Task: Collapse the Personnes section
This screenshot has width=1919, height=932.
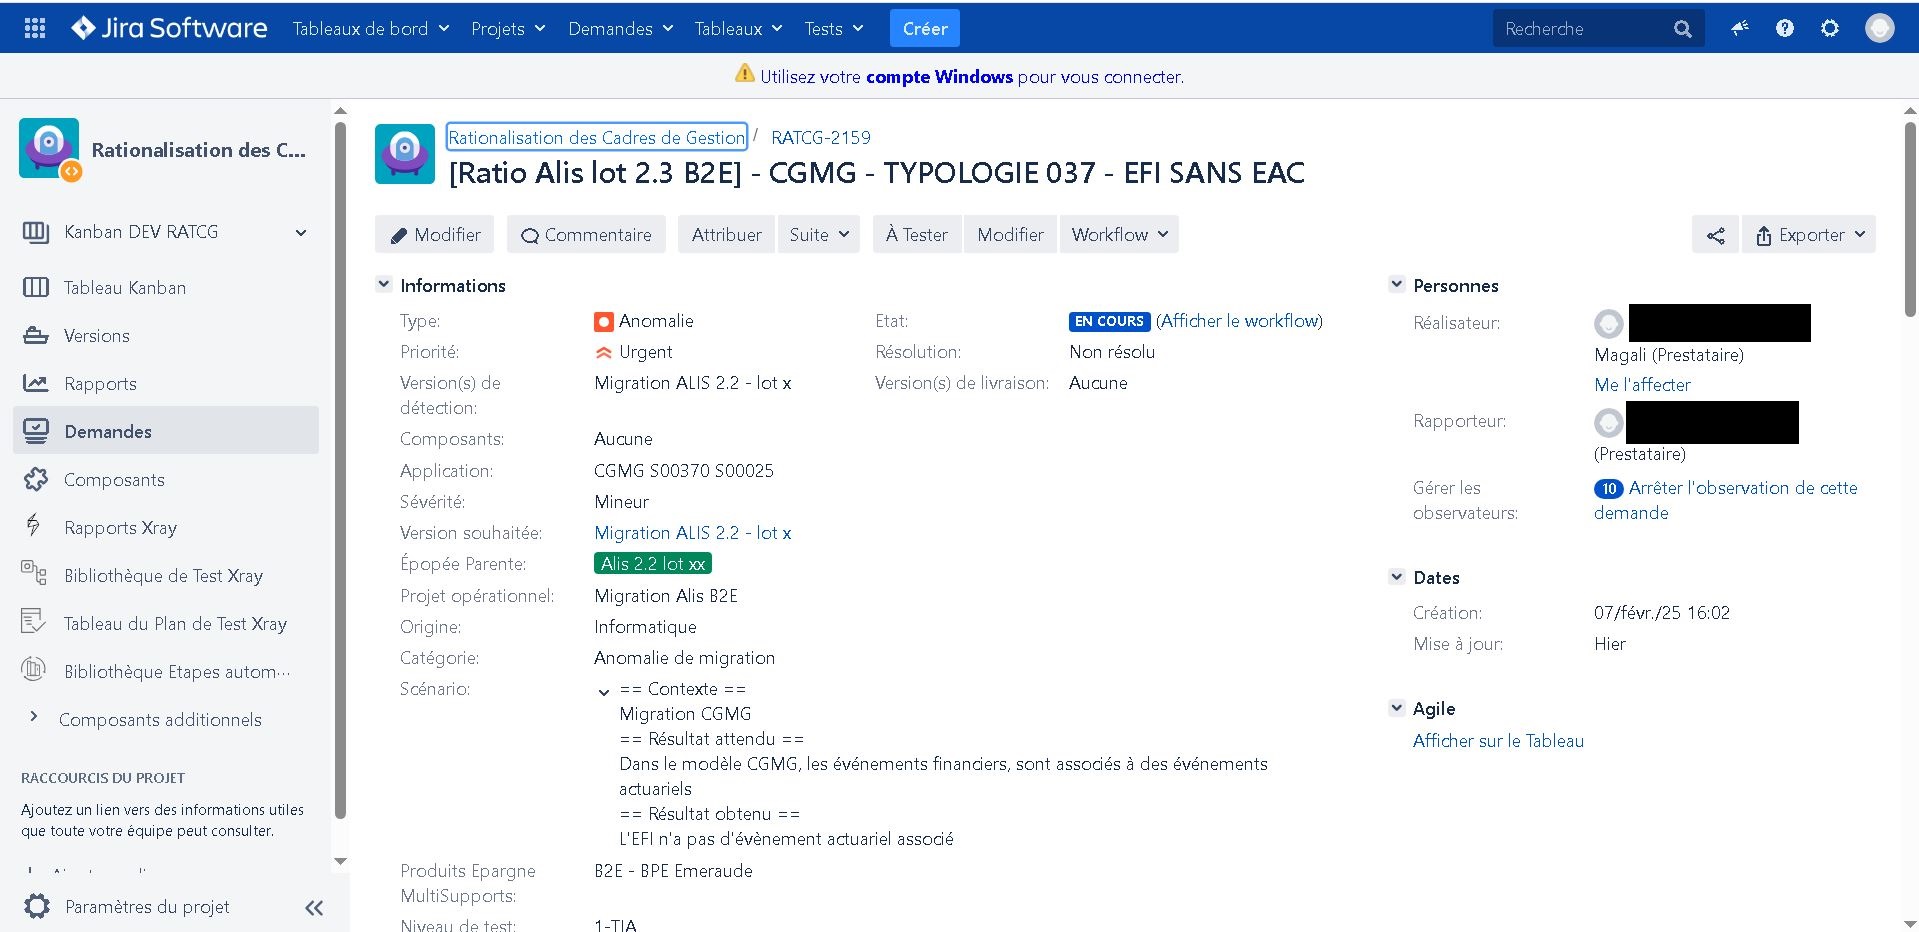Action: pos(1397,285)
